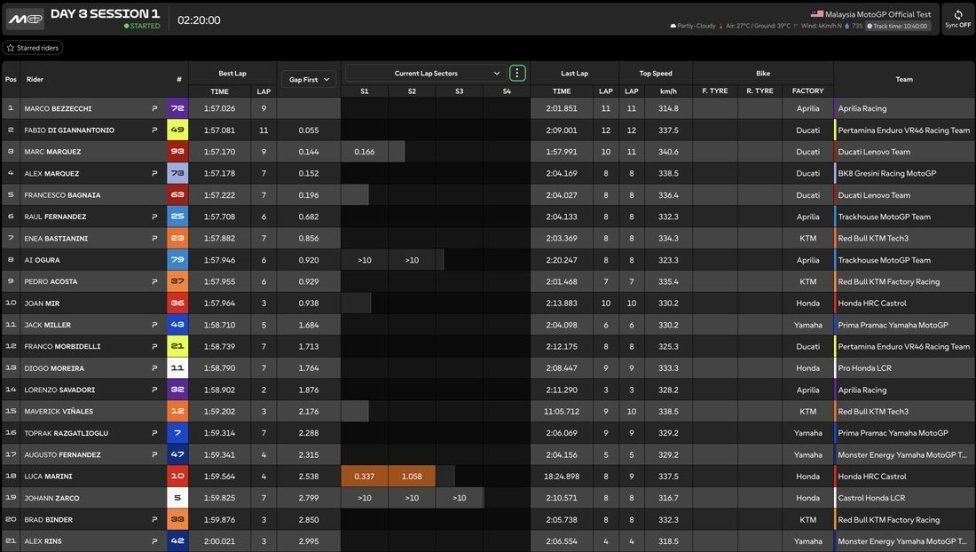The image size is (976, 552).
Task: Click the BK8 Gresini Racing MotoGP team
Action: point(886,173)
